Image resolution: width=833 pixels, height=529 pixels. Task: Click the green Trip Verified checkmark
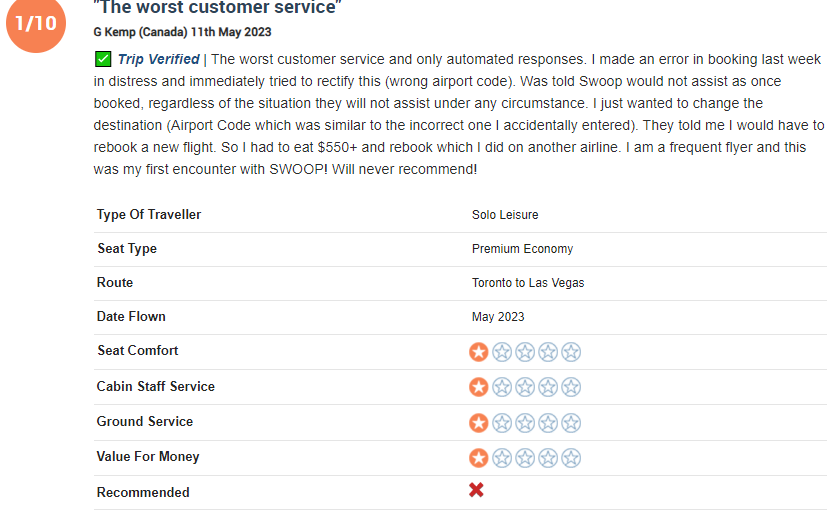click(x=103, y=59)
